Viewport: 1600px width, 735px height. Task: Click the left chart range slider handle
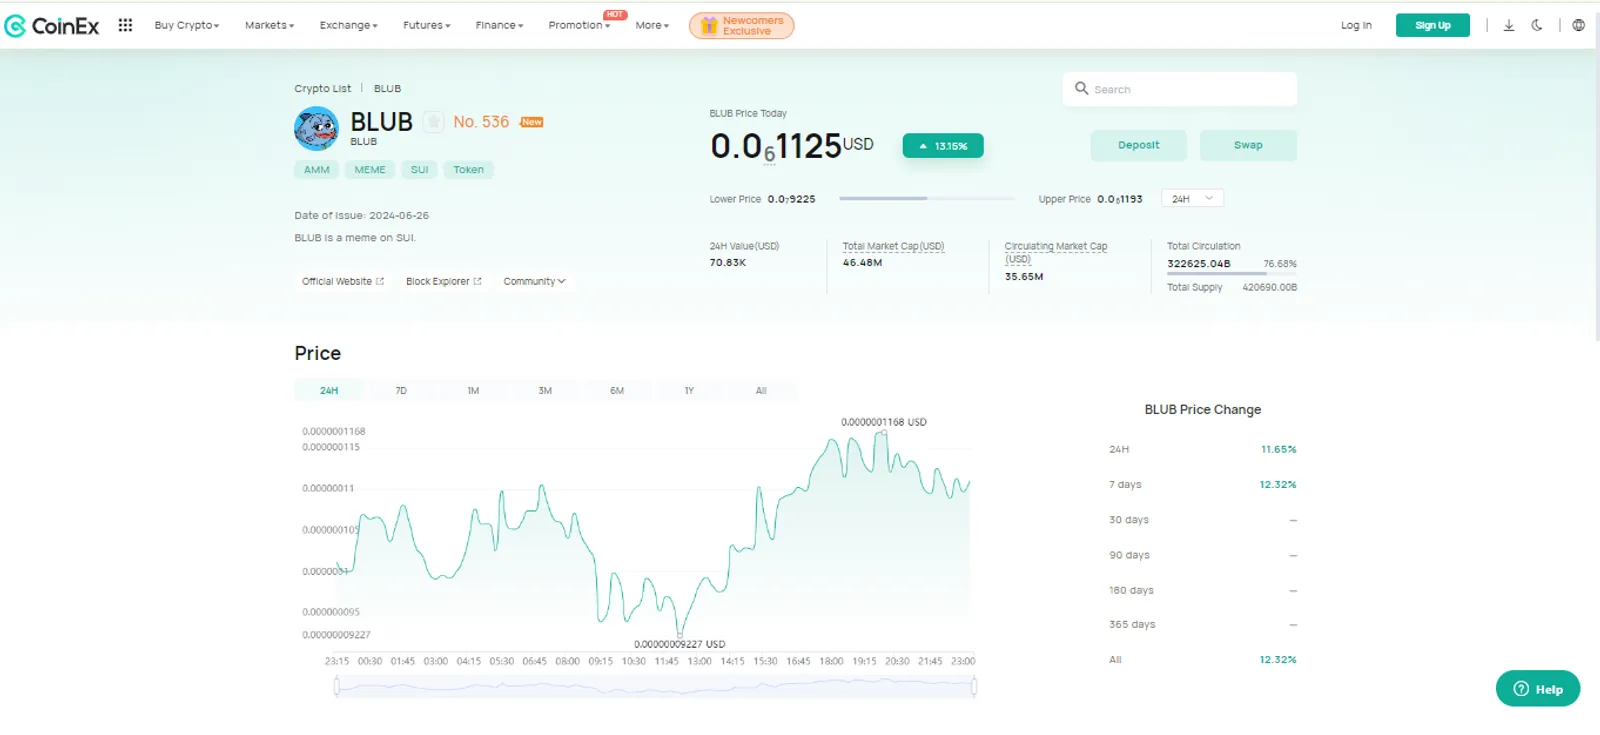(x=337, y=686)
